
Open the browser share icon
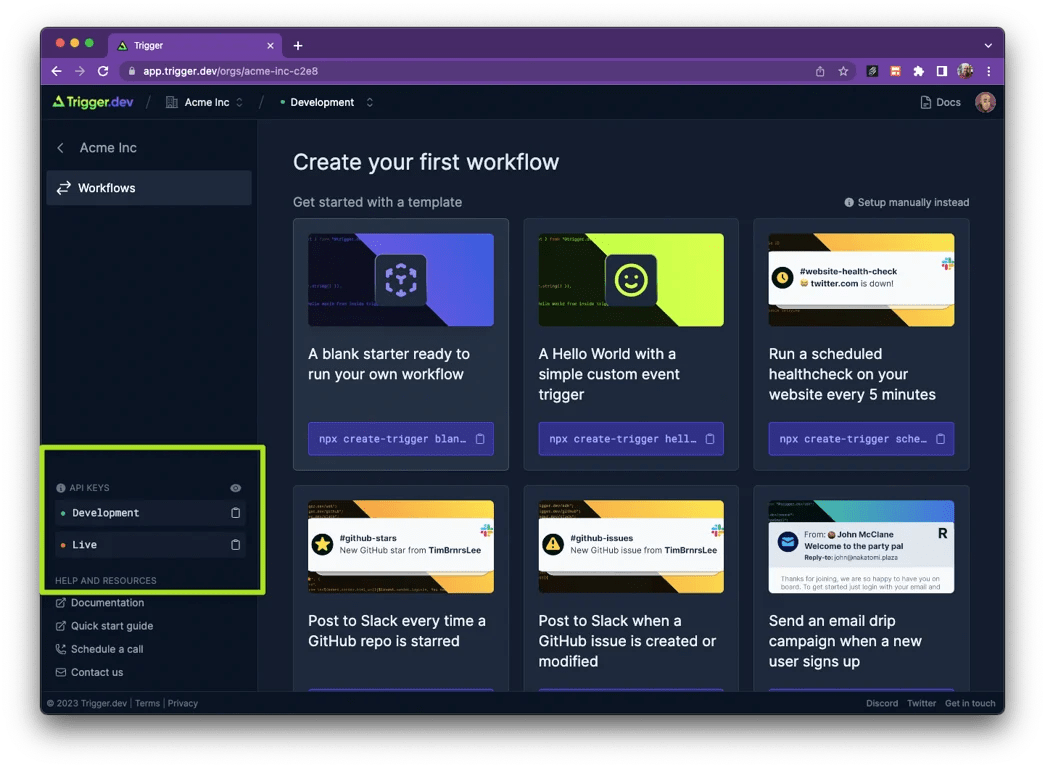click(820, 71)
